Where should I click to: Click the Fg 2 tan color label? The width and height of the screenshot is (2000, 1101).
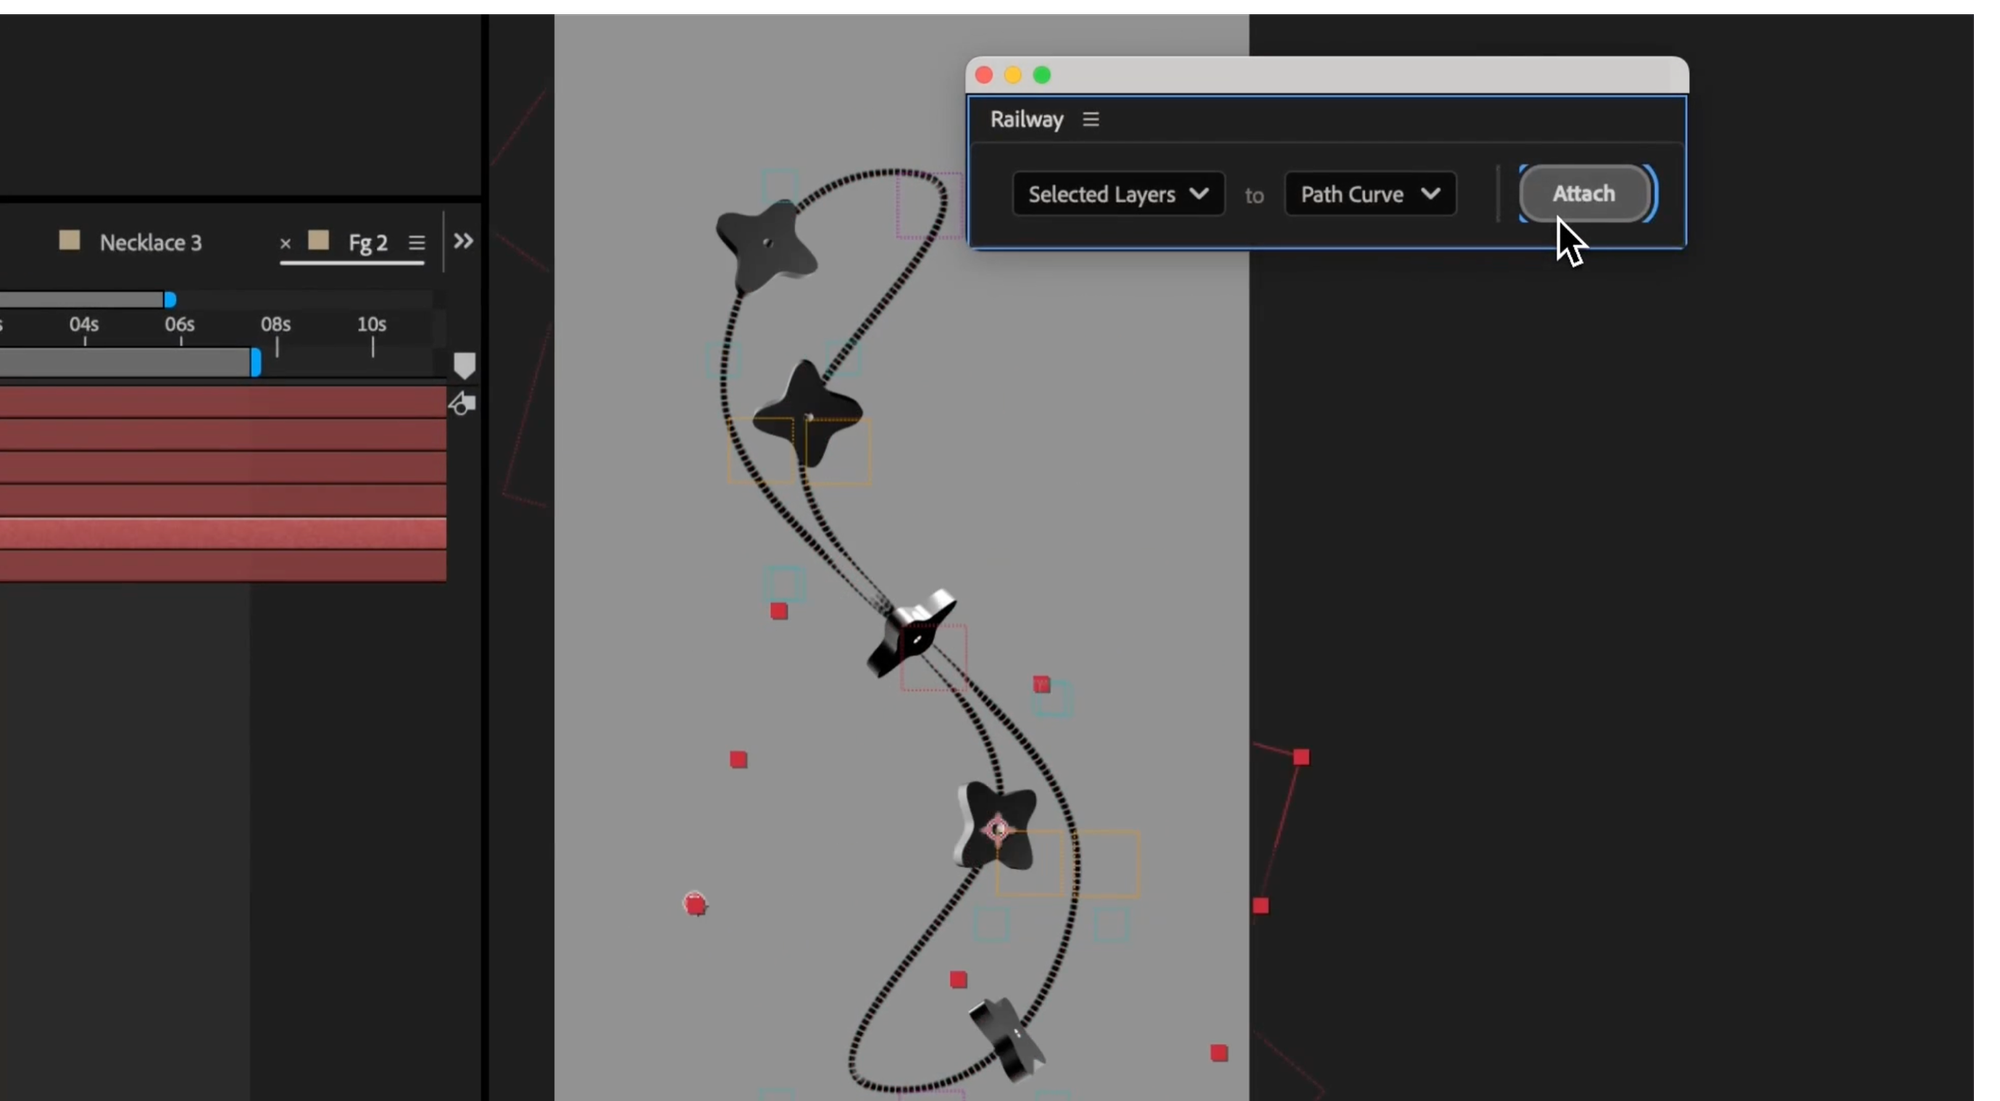(x=319, y=241)
